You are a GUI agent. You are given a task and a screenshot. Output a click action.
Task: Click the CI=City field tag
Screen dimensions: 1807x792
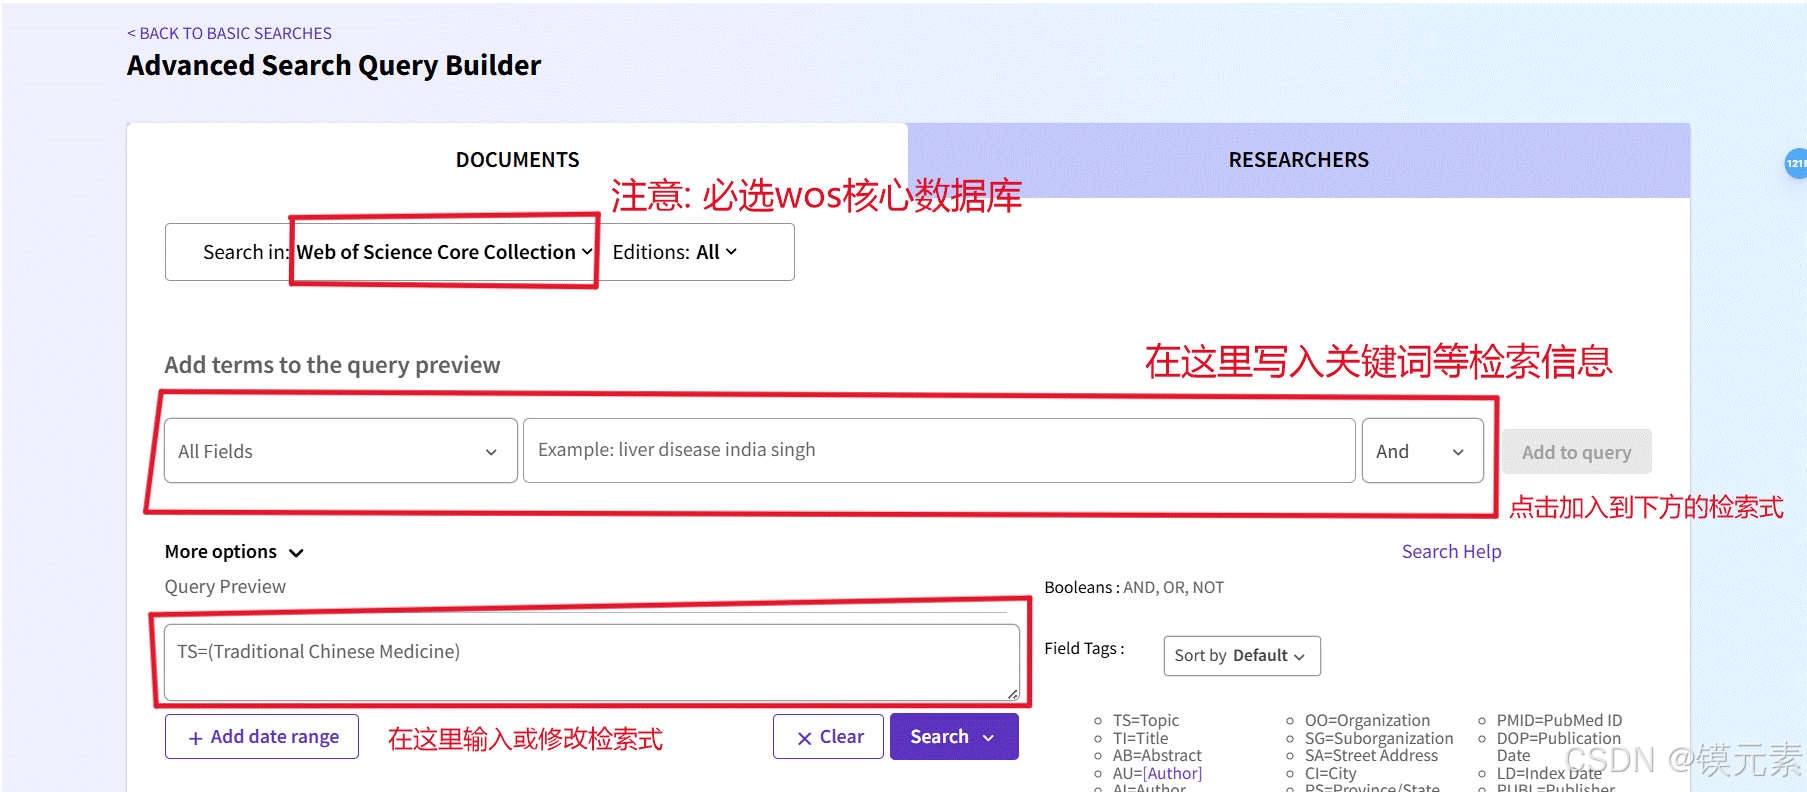[1331, 773]
